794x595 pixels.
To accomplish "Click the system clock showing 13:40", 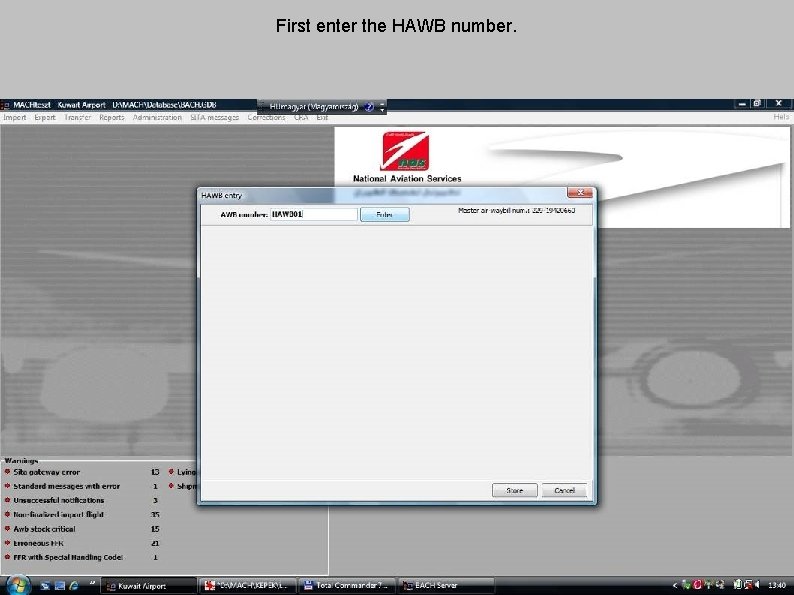I will pos(777,585).
